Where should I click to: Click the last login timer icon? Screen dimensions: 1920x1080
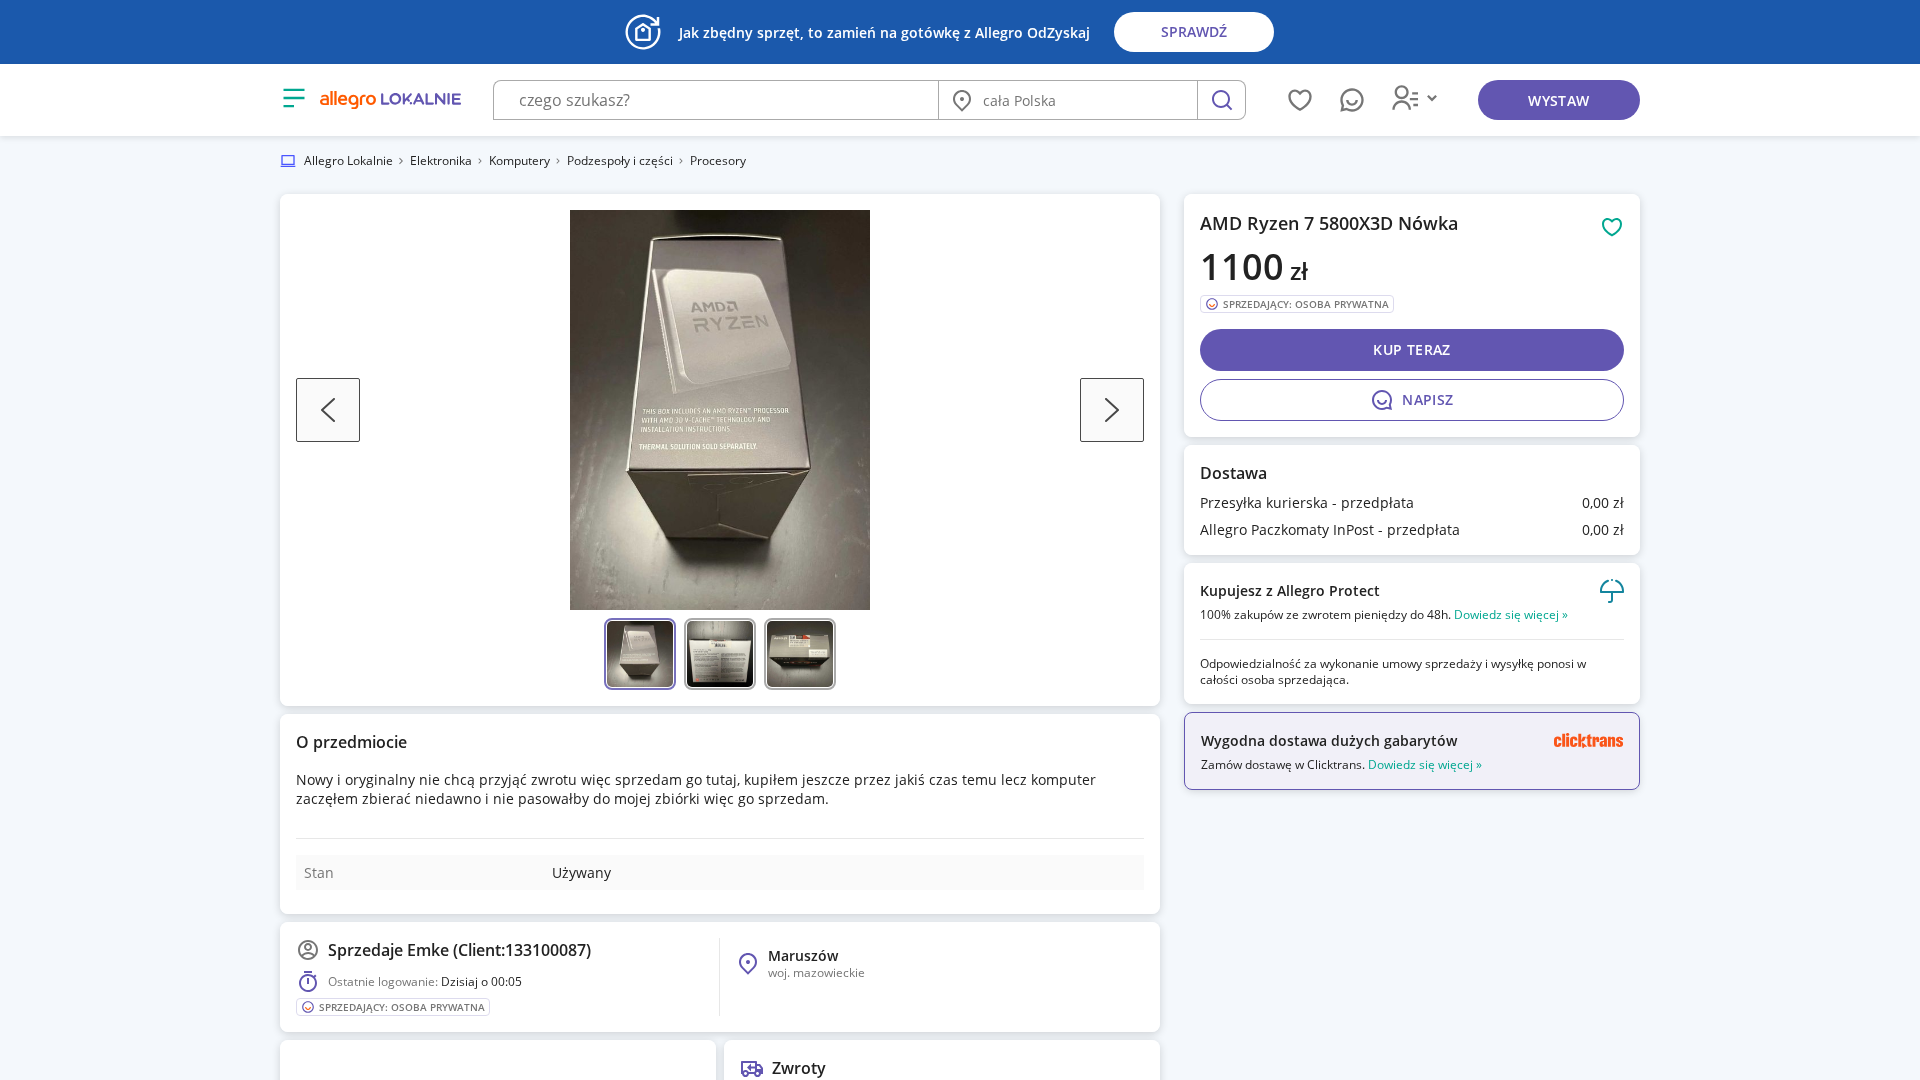(x=308, y=982)
